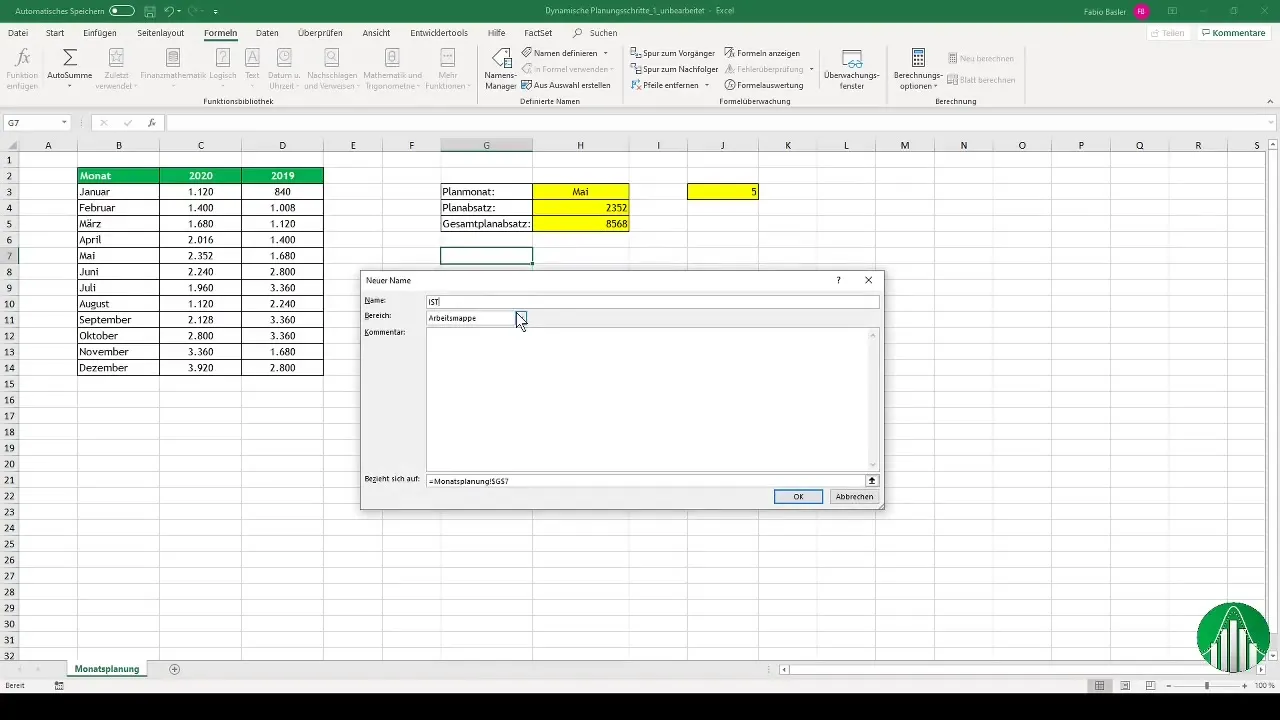The width and height of the screenshot is (1280, 720).
Task: Click OK in the Neuer Name dialog
Action: coord(798,496)
